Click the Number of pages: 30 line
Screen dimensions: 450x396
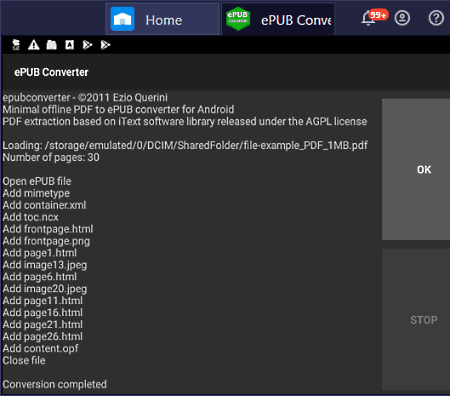[x=51, y=157]
